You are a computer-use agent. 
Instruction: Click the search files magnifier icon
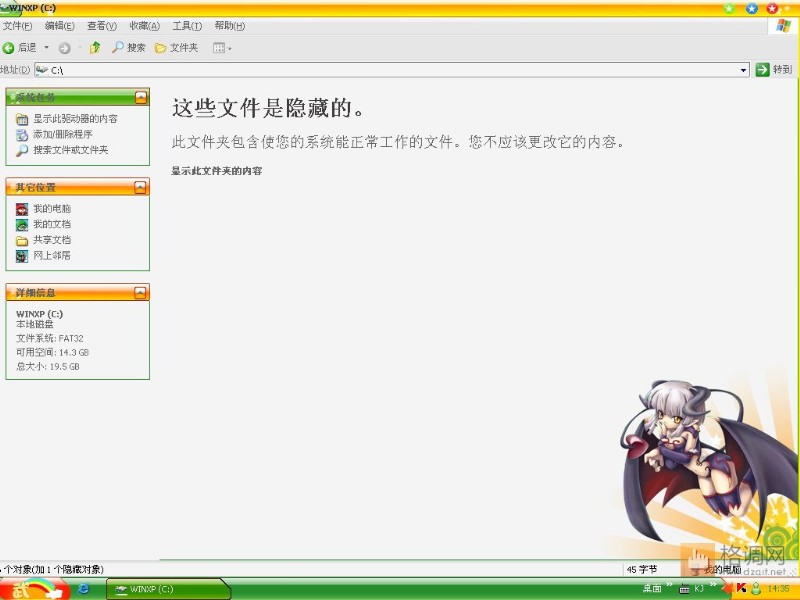point(22,151)
